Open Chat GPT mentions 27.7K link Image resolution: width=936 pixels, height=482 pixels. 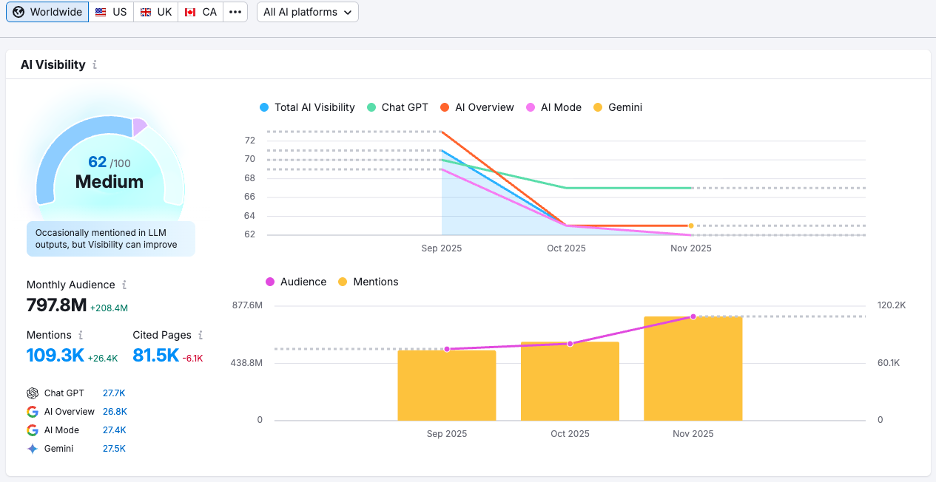[114, 393]
